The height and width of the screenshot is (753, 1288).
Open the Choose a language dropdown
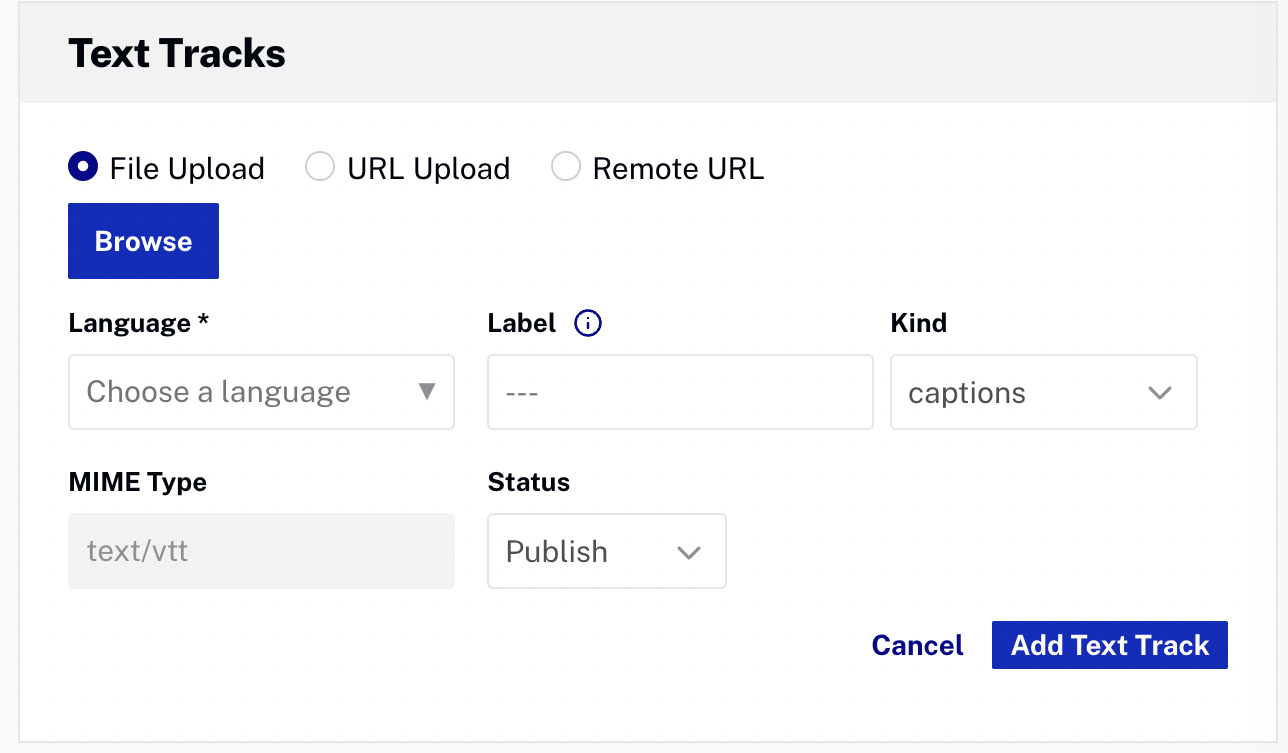261,392
